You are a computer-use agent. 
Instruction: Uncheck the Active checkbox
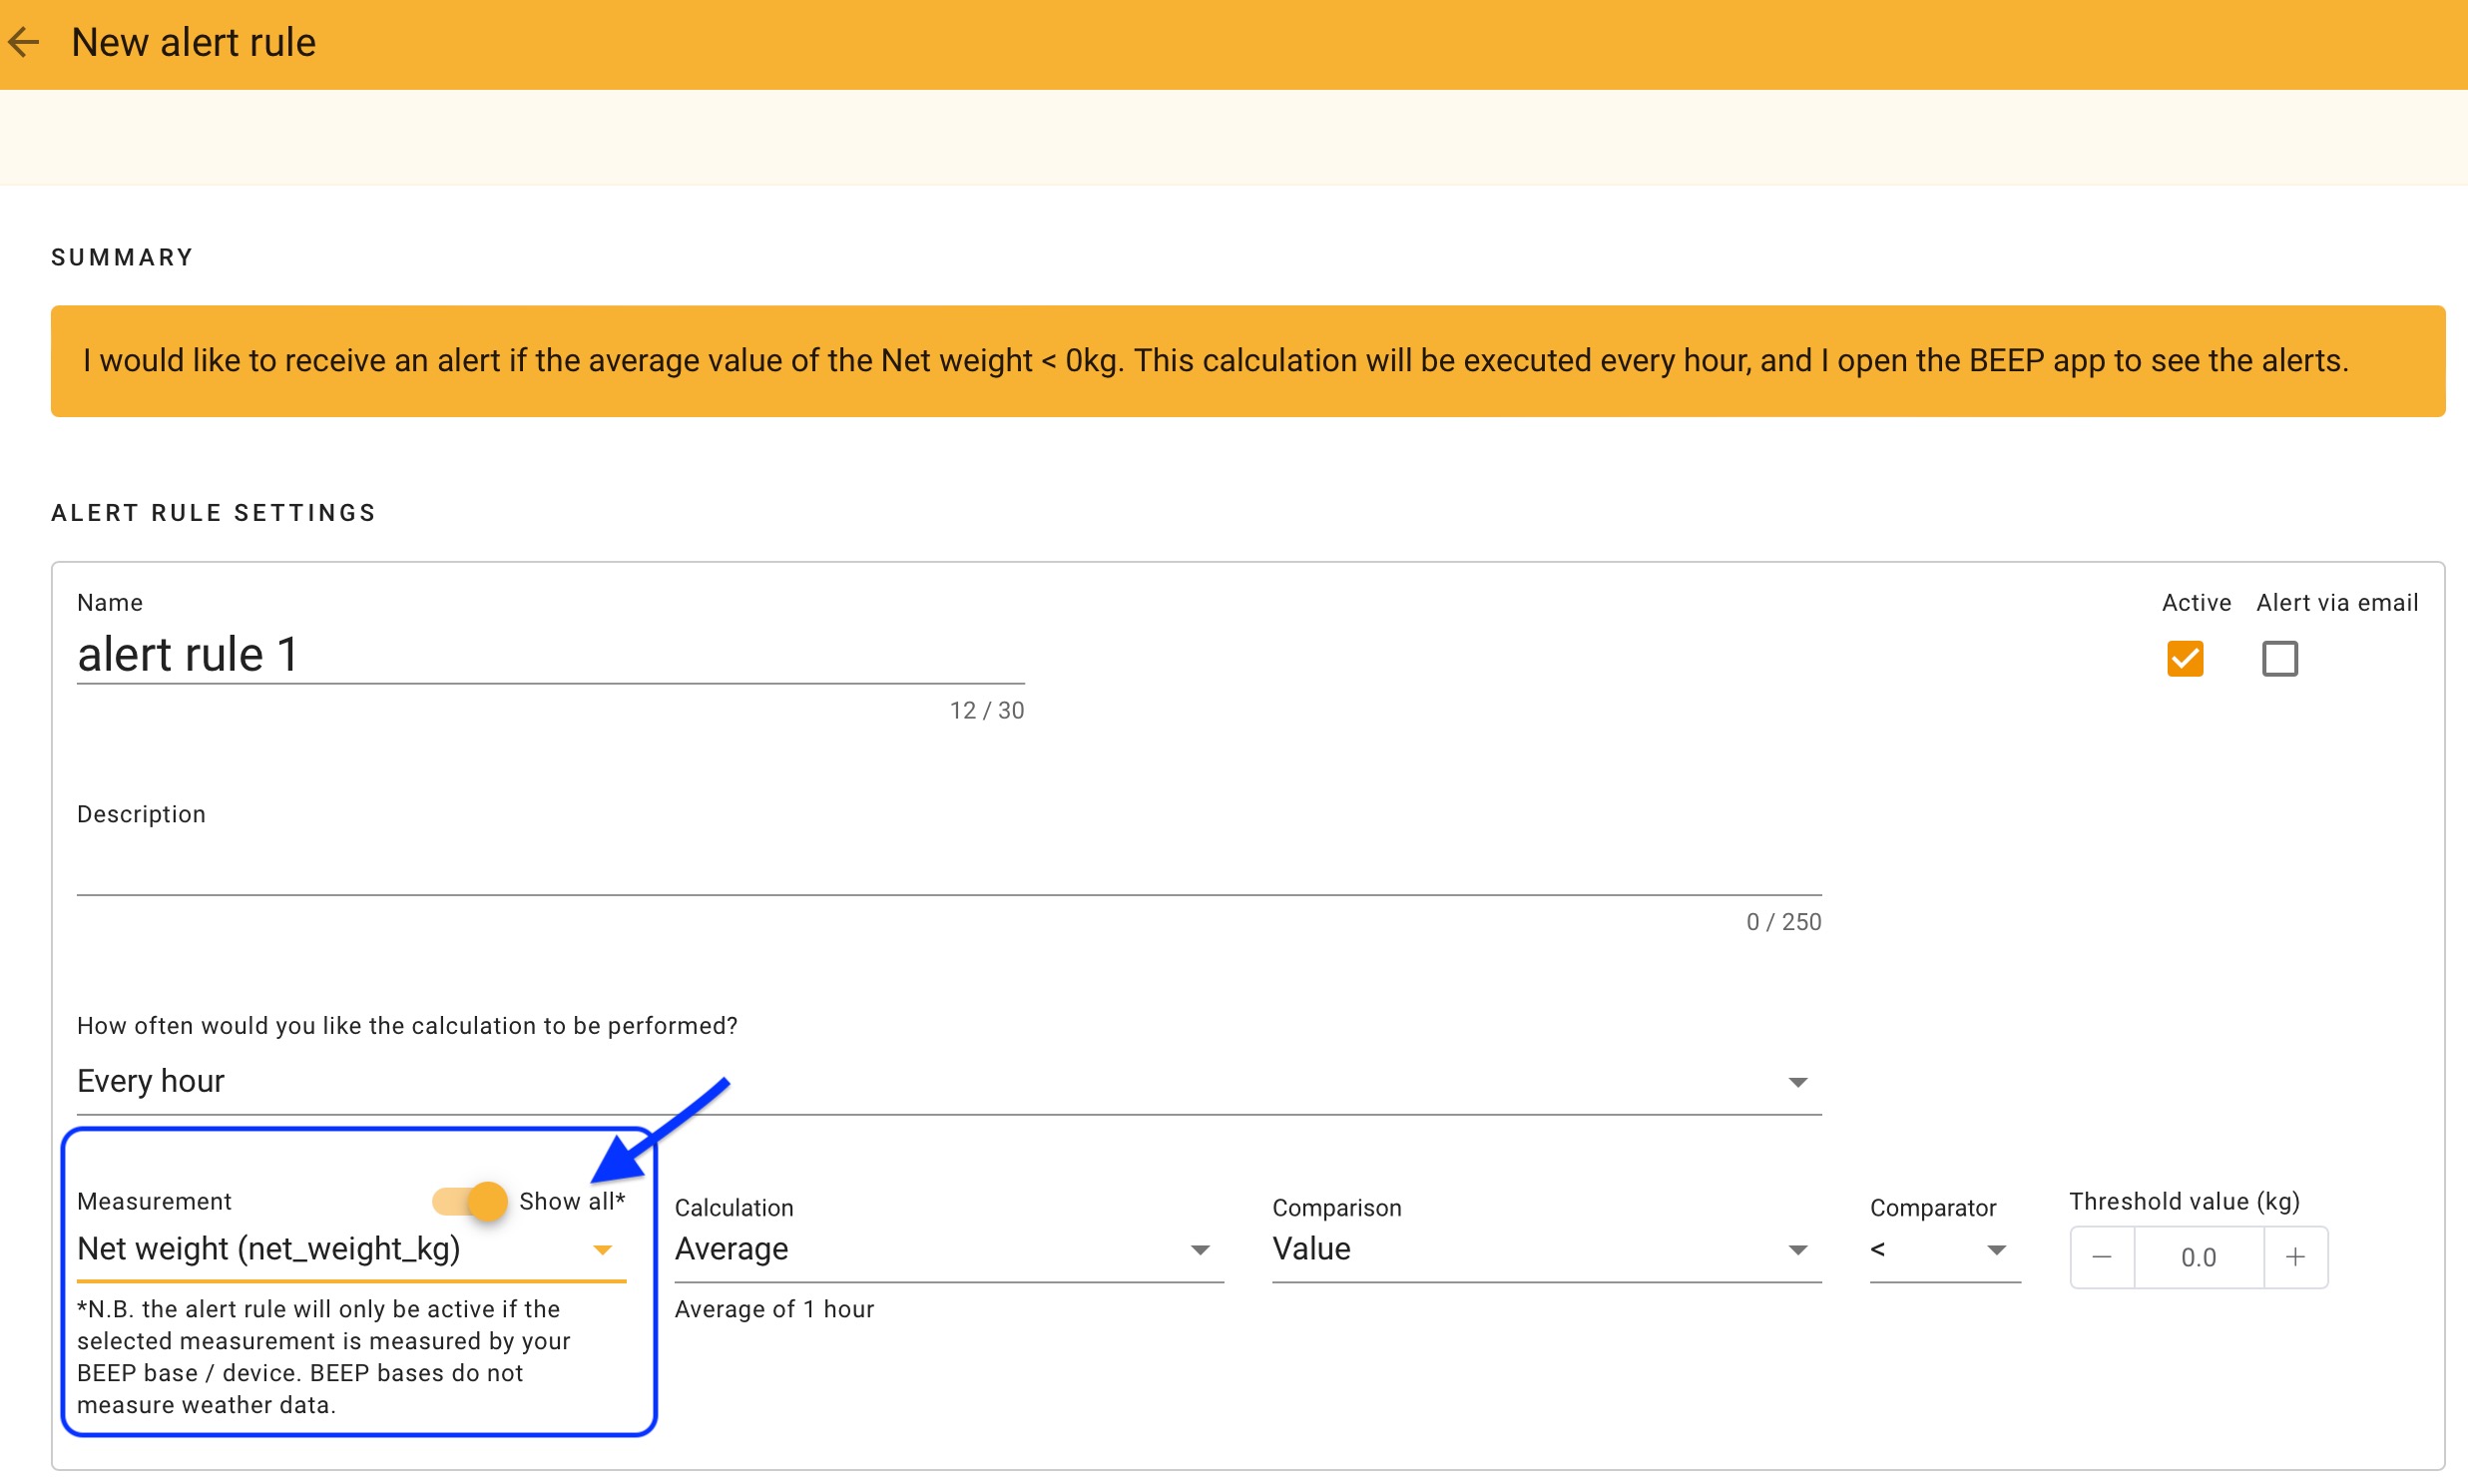pyautogui.click(x=2184, y=658)
